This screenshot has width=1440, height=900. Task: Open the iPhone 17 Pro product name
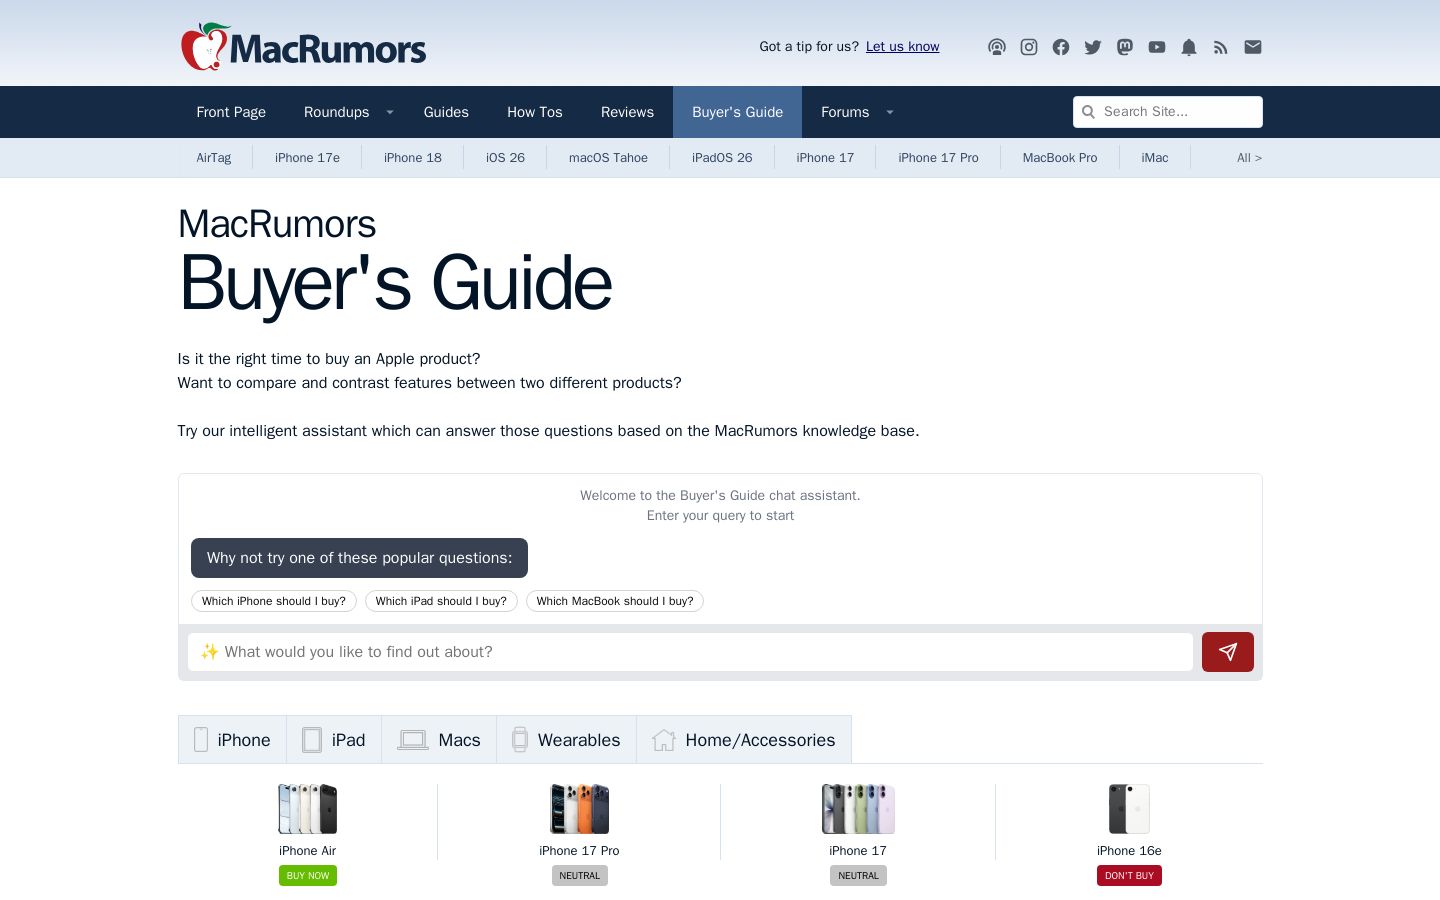[x=580, y=851]
